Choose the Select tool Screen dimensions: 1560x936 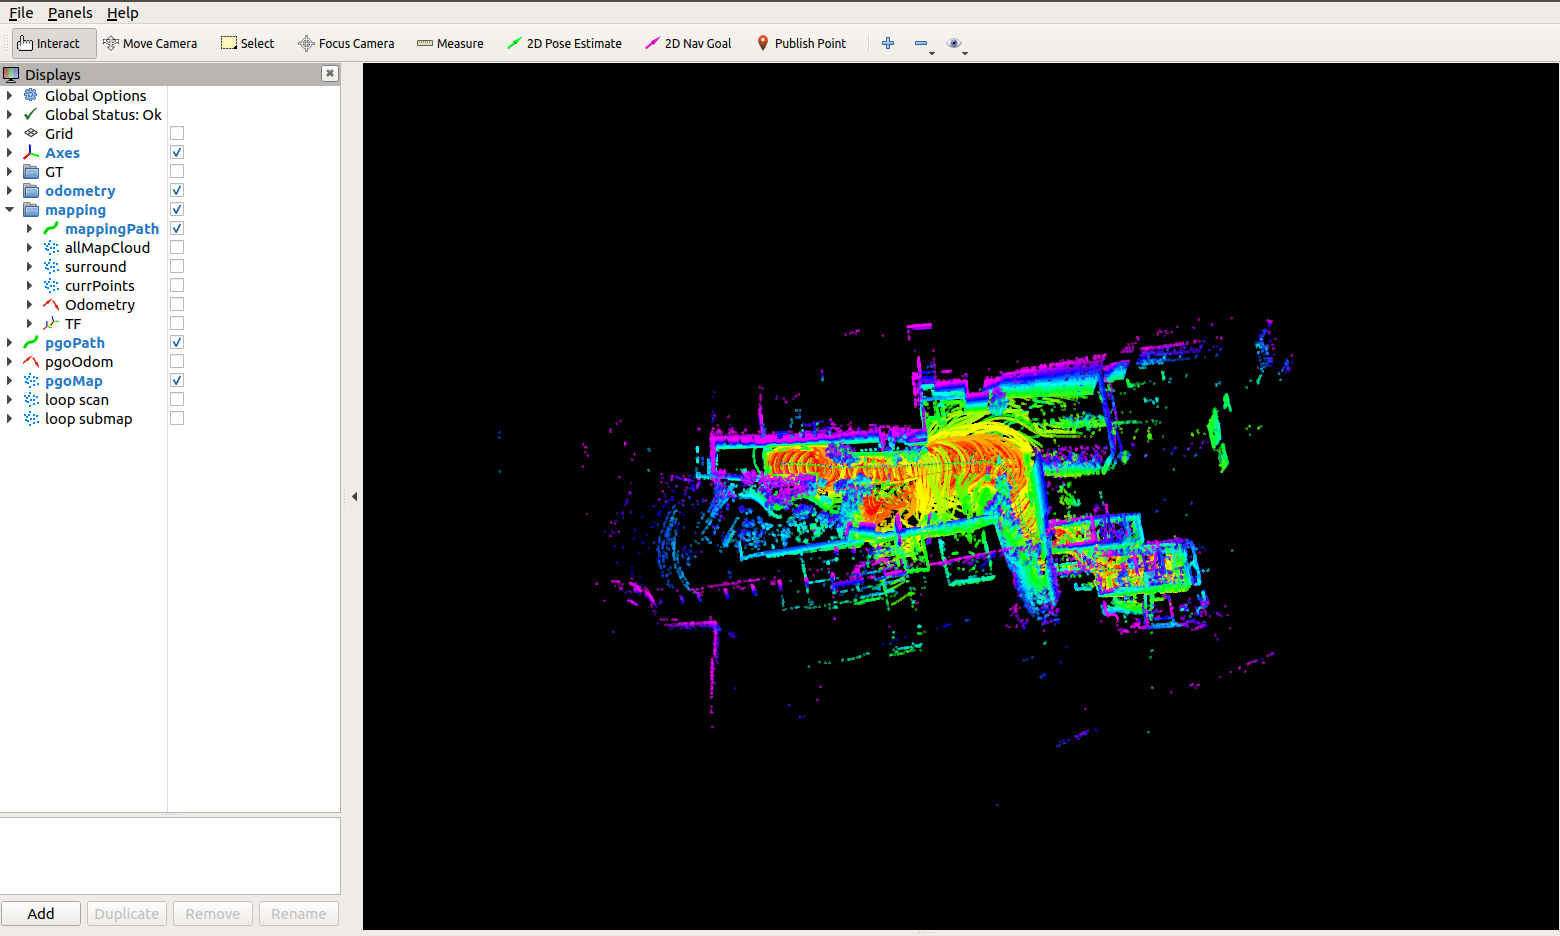pos(248,43)
